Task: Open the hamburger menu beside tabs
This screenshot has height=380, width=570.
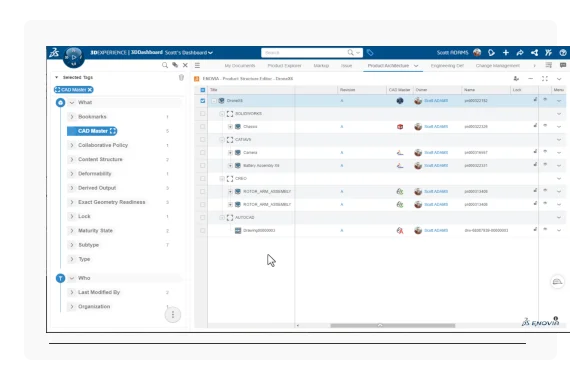Action: point(197,65)
